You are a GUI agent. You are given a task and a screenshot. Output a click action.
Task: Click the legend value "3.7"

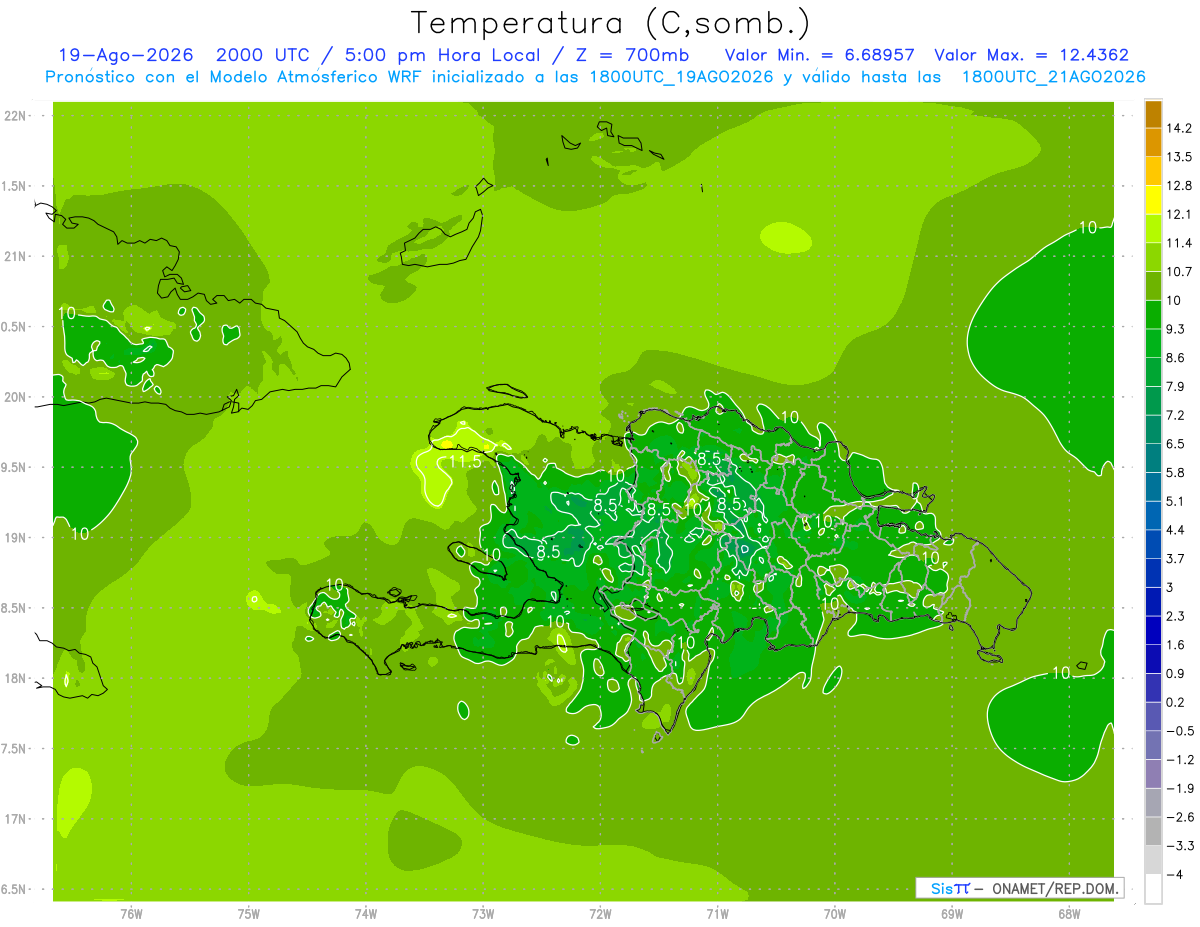click(1176, 558)
